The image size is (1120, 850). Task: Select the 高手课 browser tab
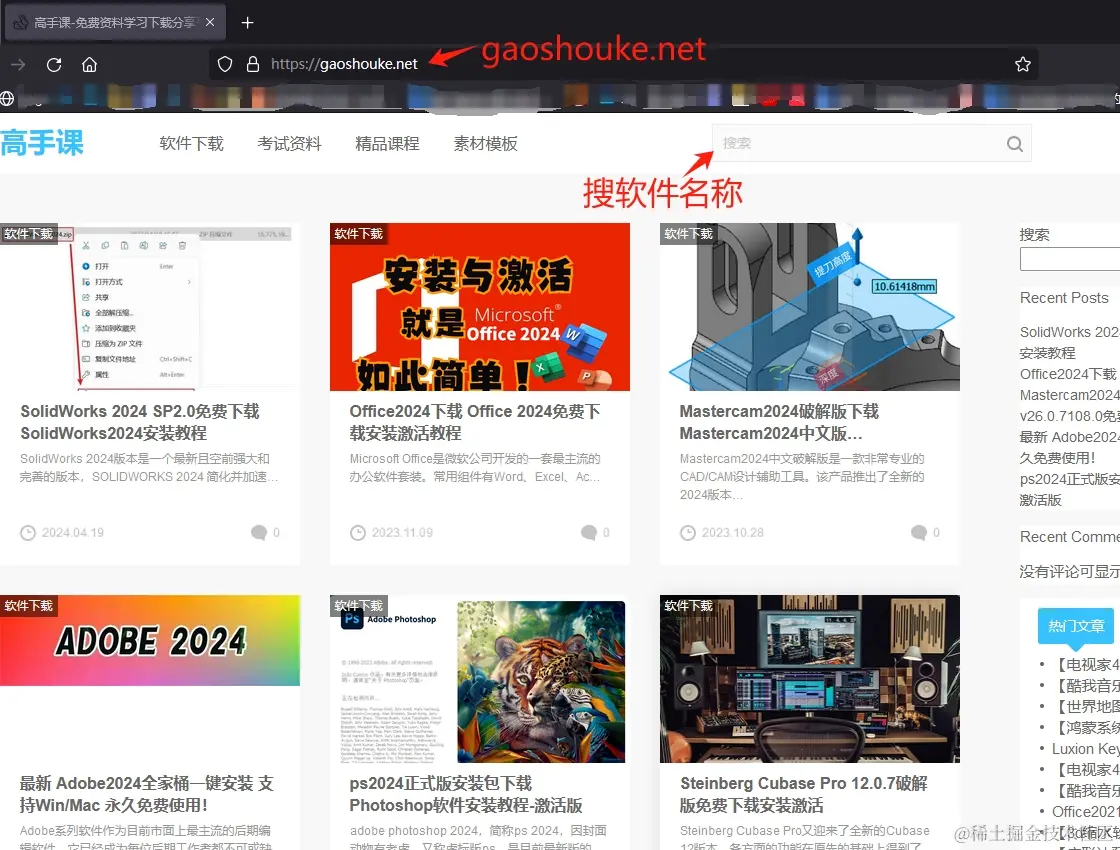(110, 21)
